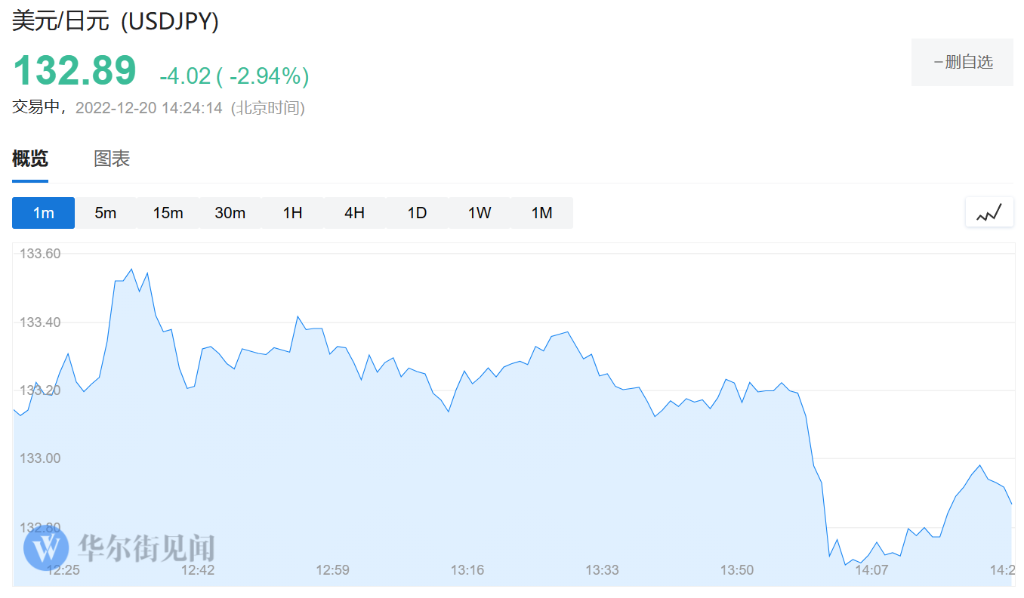1024x598 pixels.
Task: Click the 132.89 current price
Action: pos(74,71)
